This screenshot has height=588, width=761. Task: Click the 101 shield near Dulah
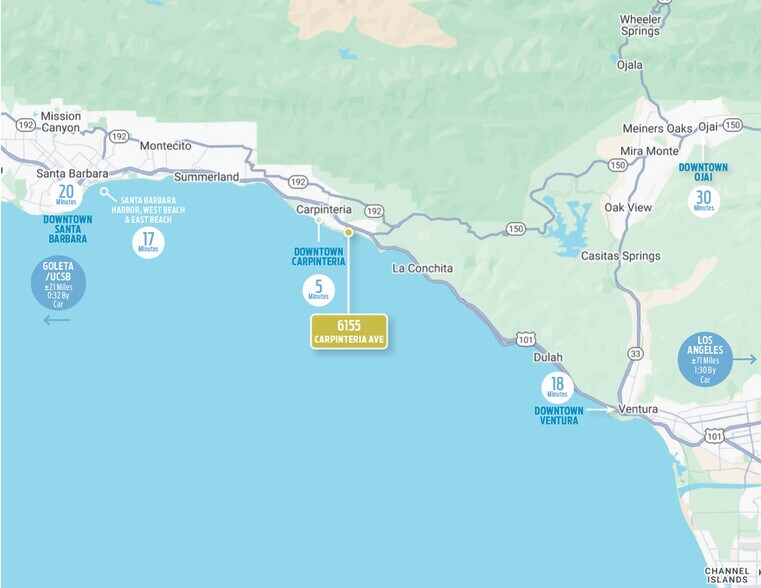coord(526,340)
